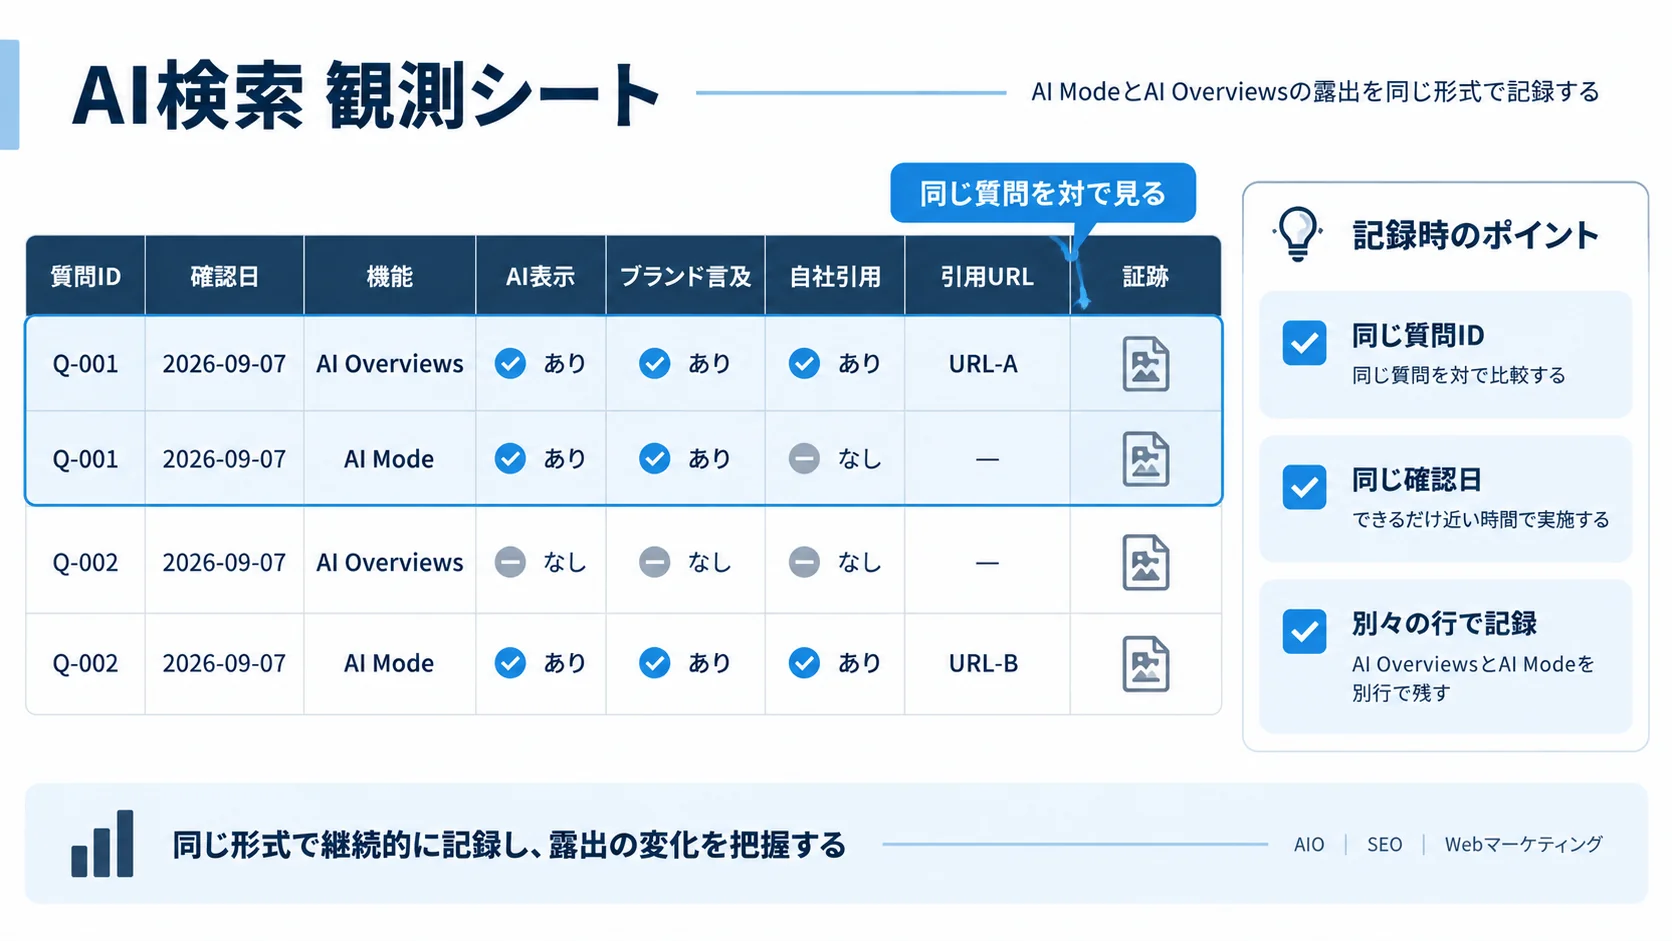1672x941 pixels.
Task: Click AI表示 check icon in Q-002 AI Mode row
Action: pos(510,663)
